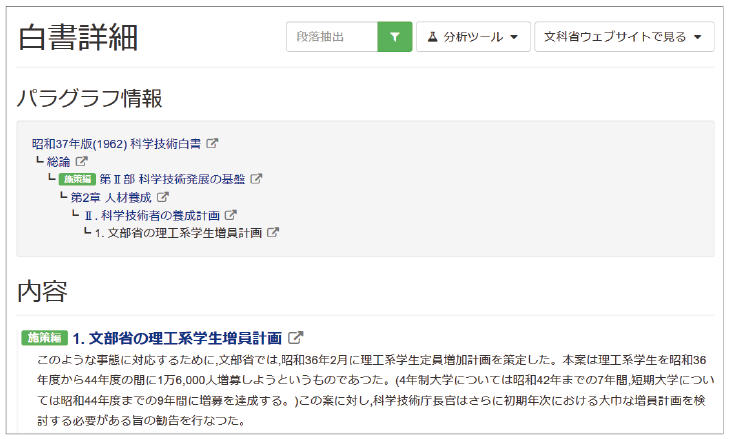Image resolution: width=729 pixels, height=439 pixels.
Task: Click the 白書詳細 page title
Action: [x=78, y=37]
